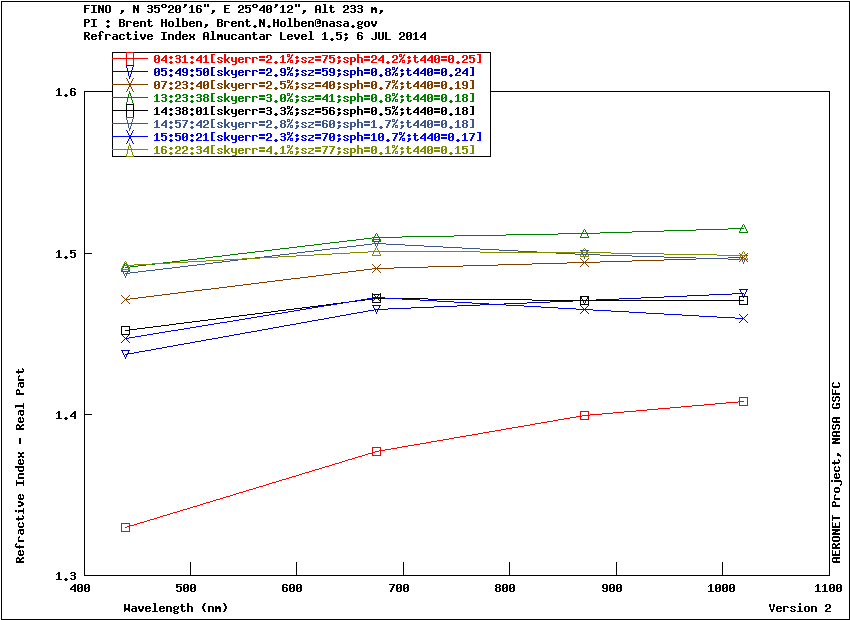Click the red square marker in the 04:31:41 legend entry
The image size is (850, 620).
pyautogui.click(x=129, y=60)
